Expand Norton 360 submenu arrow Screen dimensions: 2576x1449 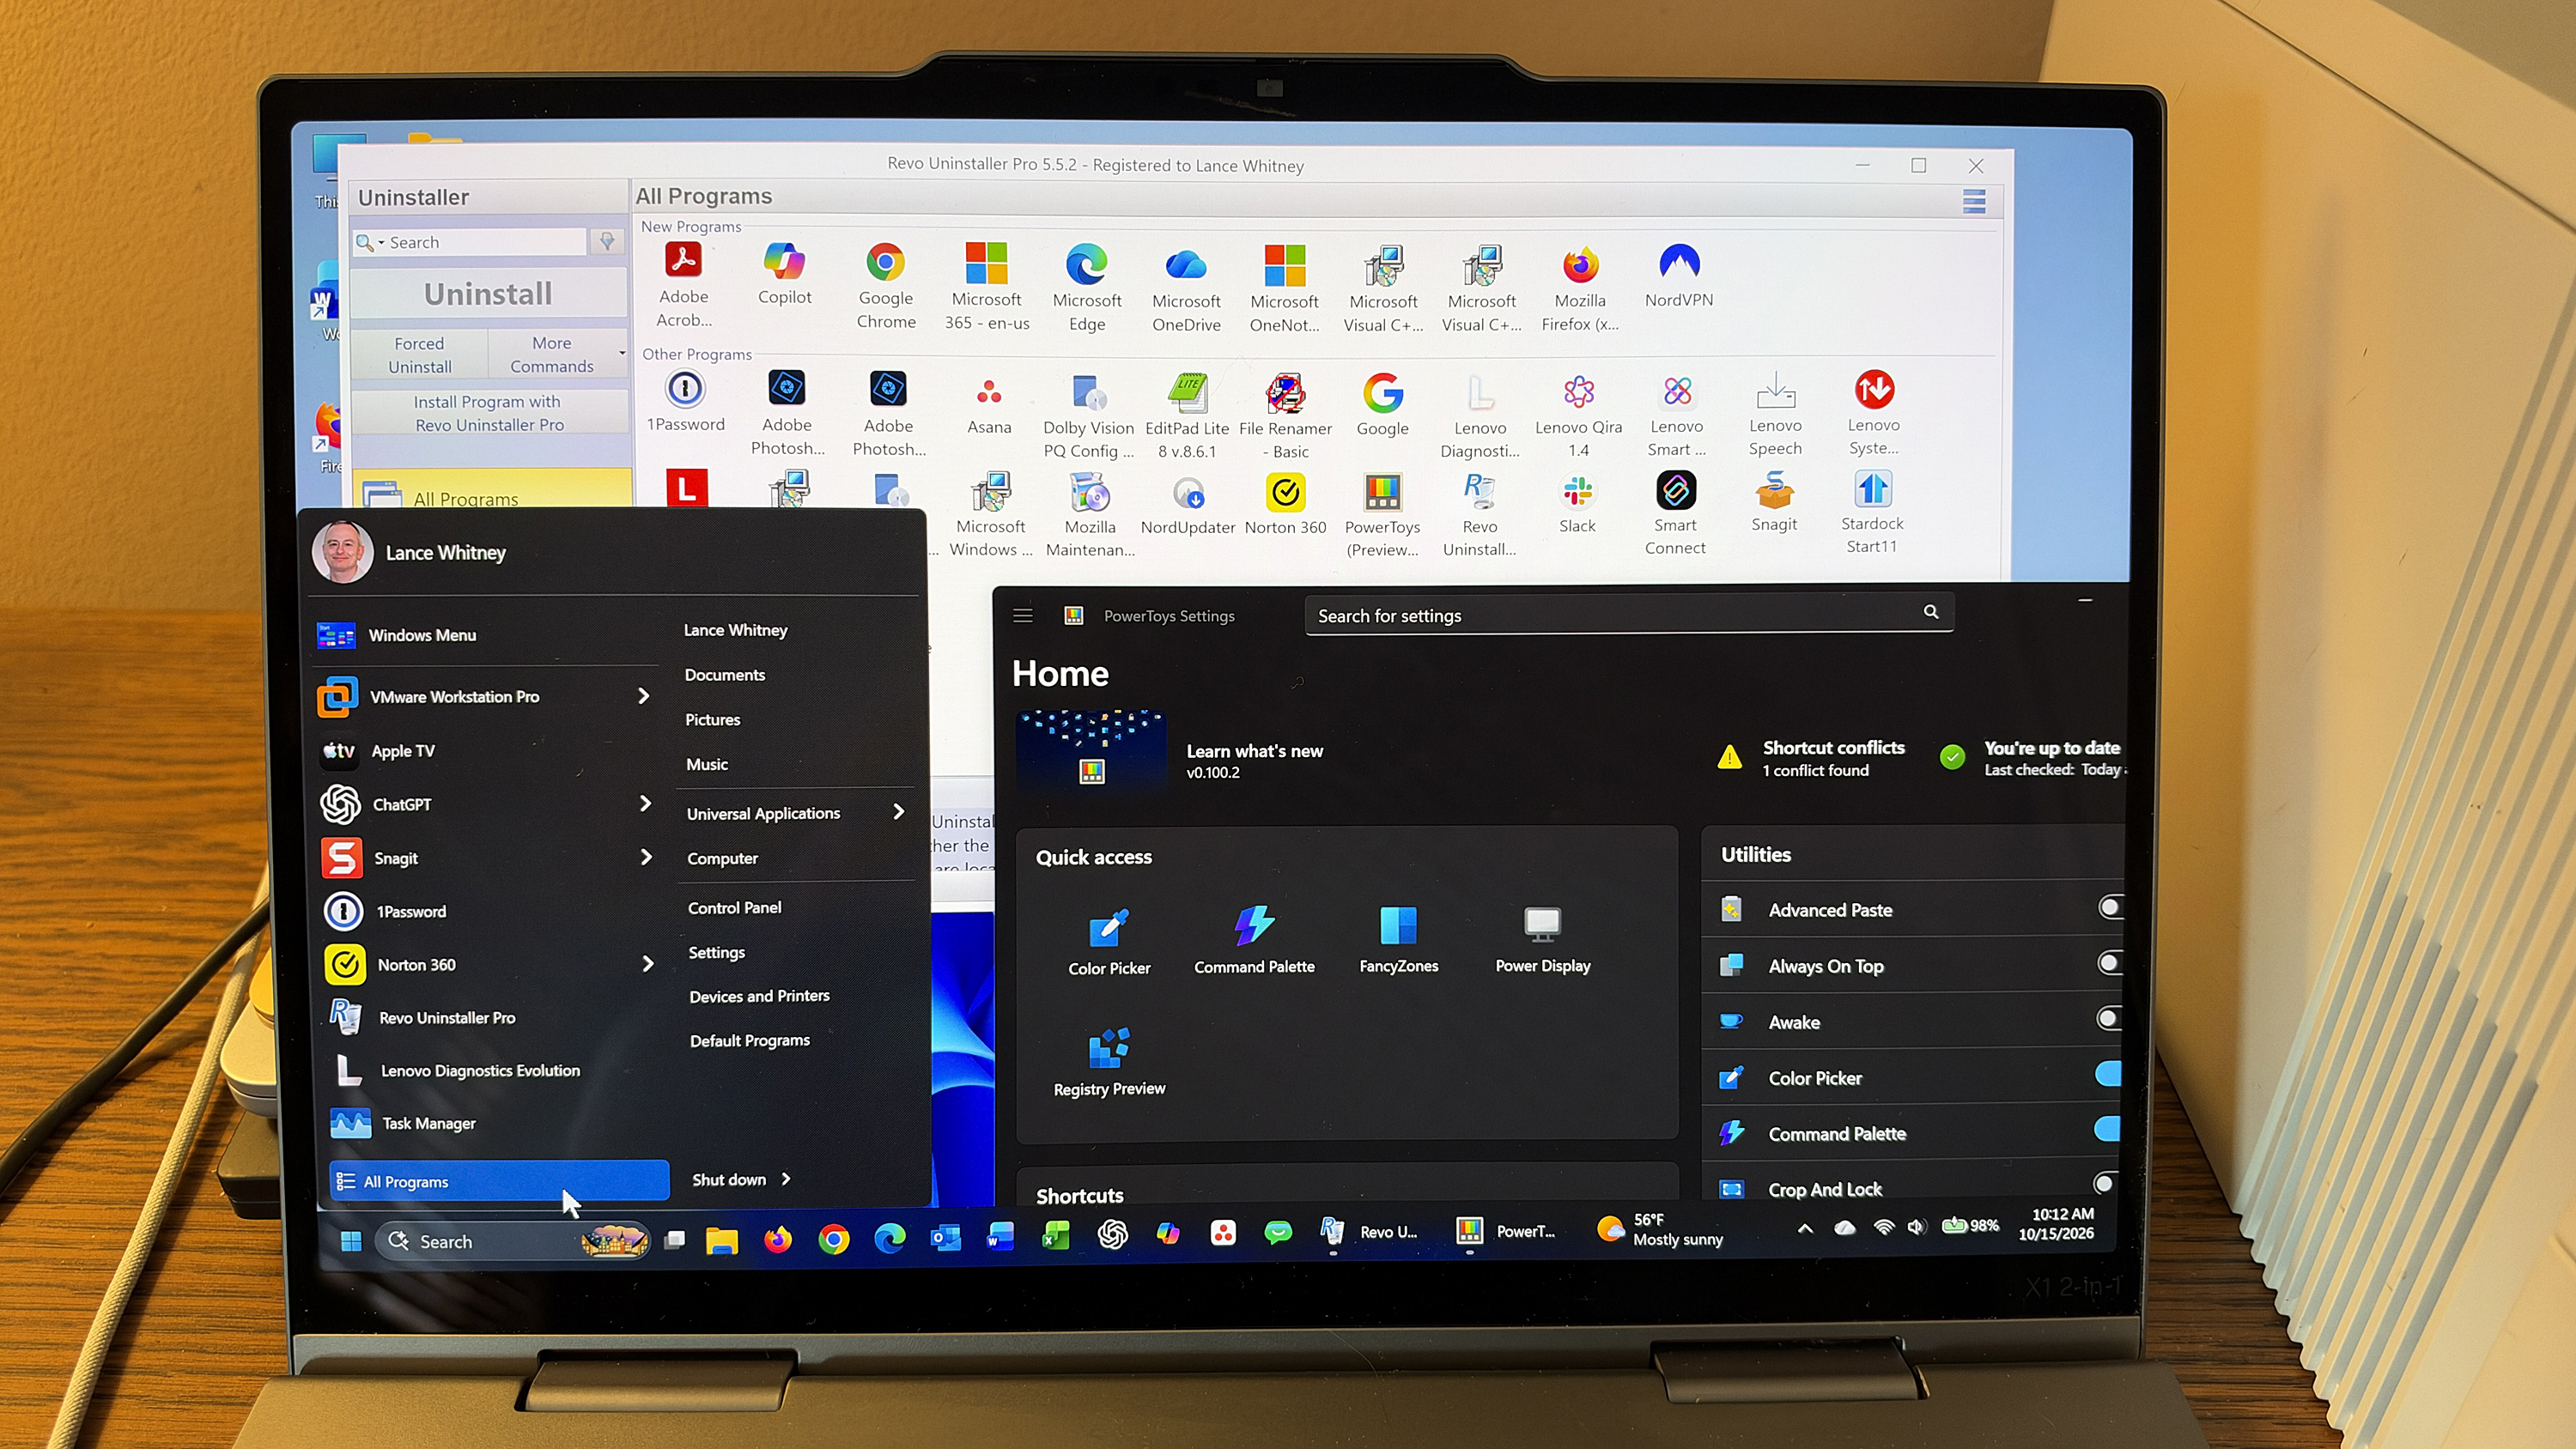648,964
